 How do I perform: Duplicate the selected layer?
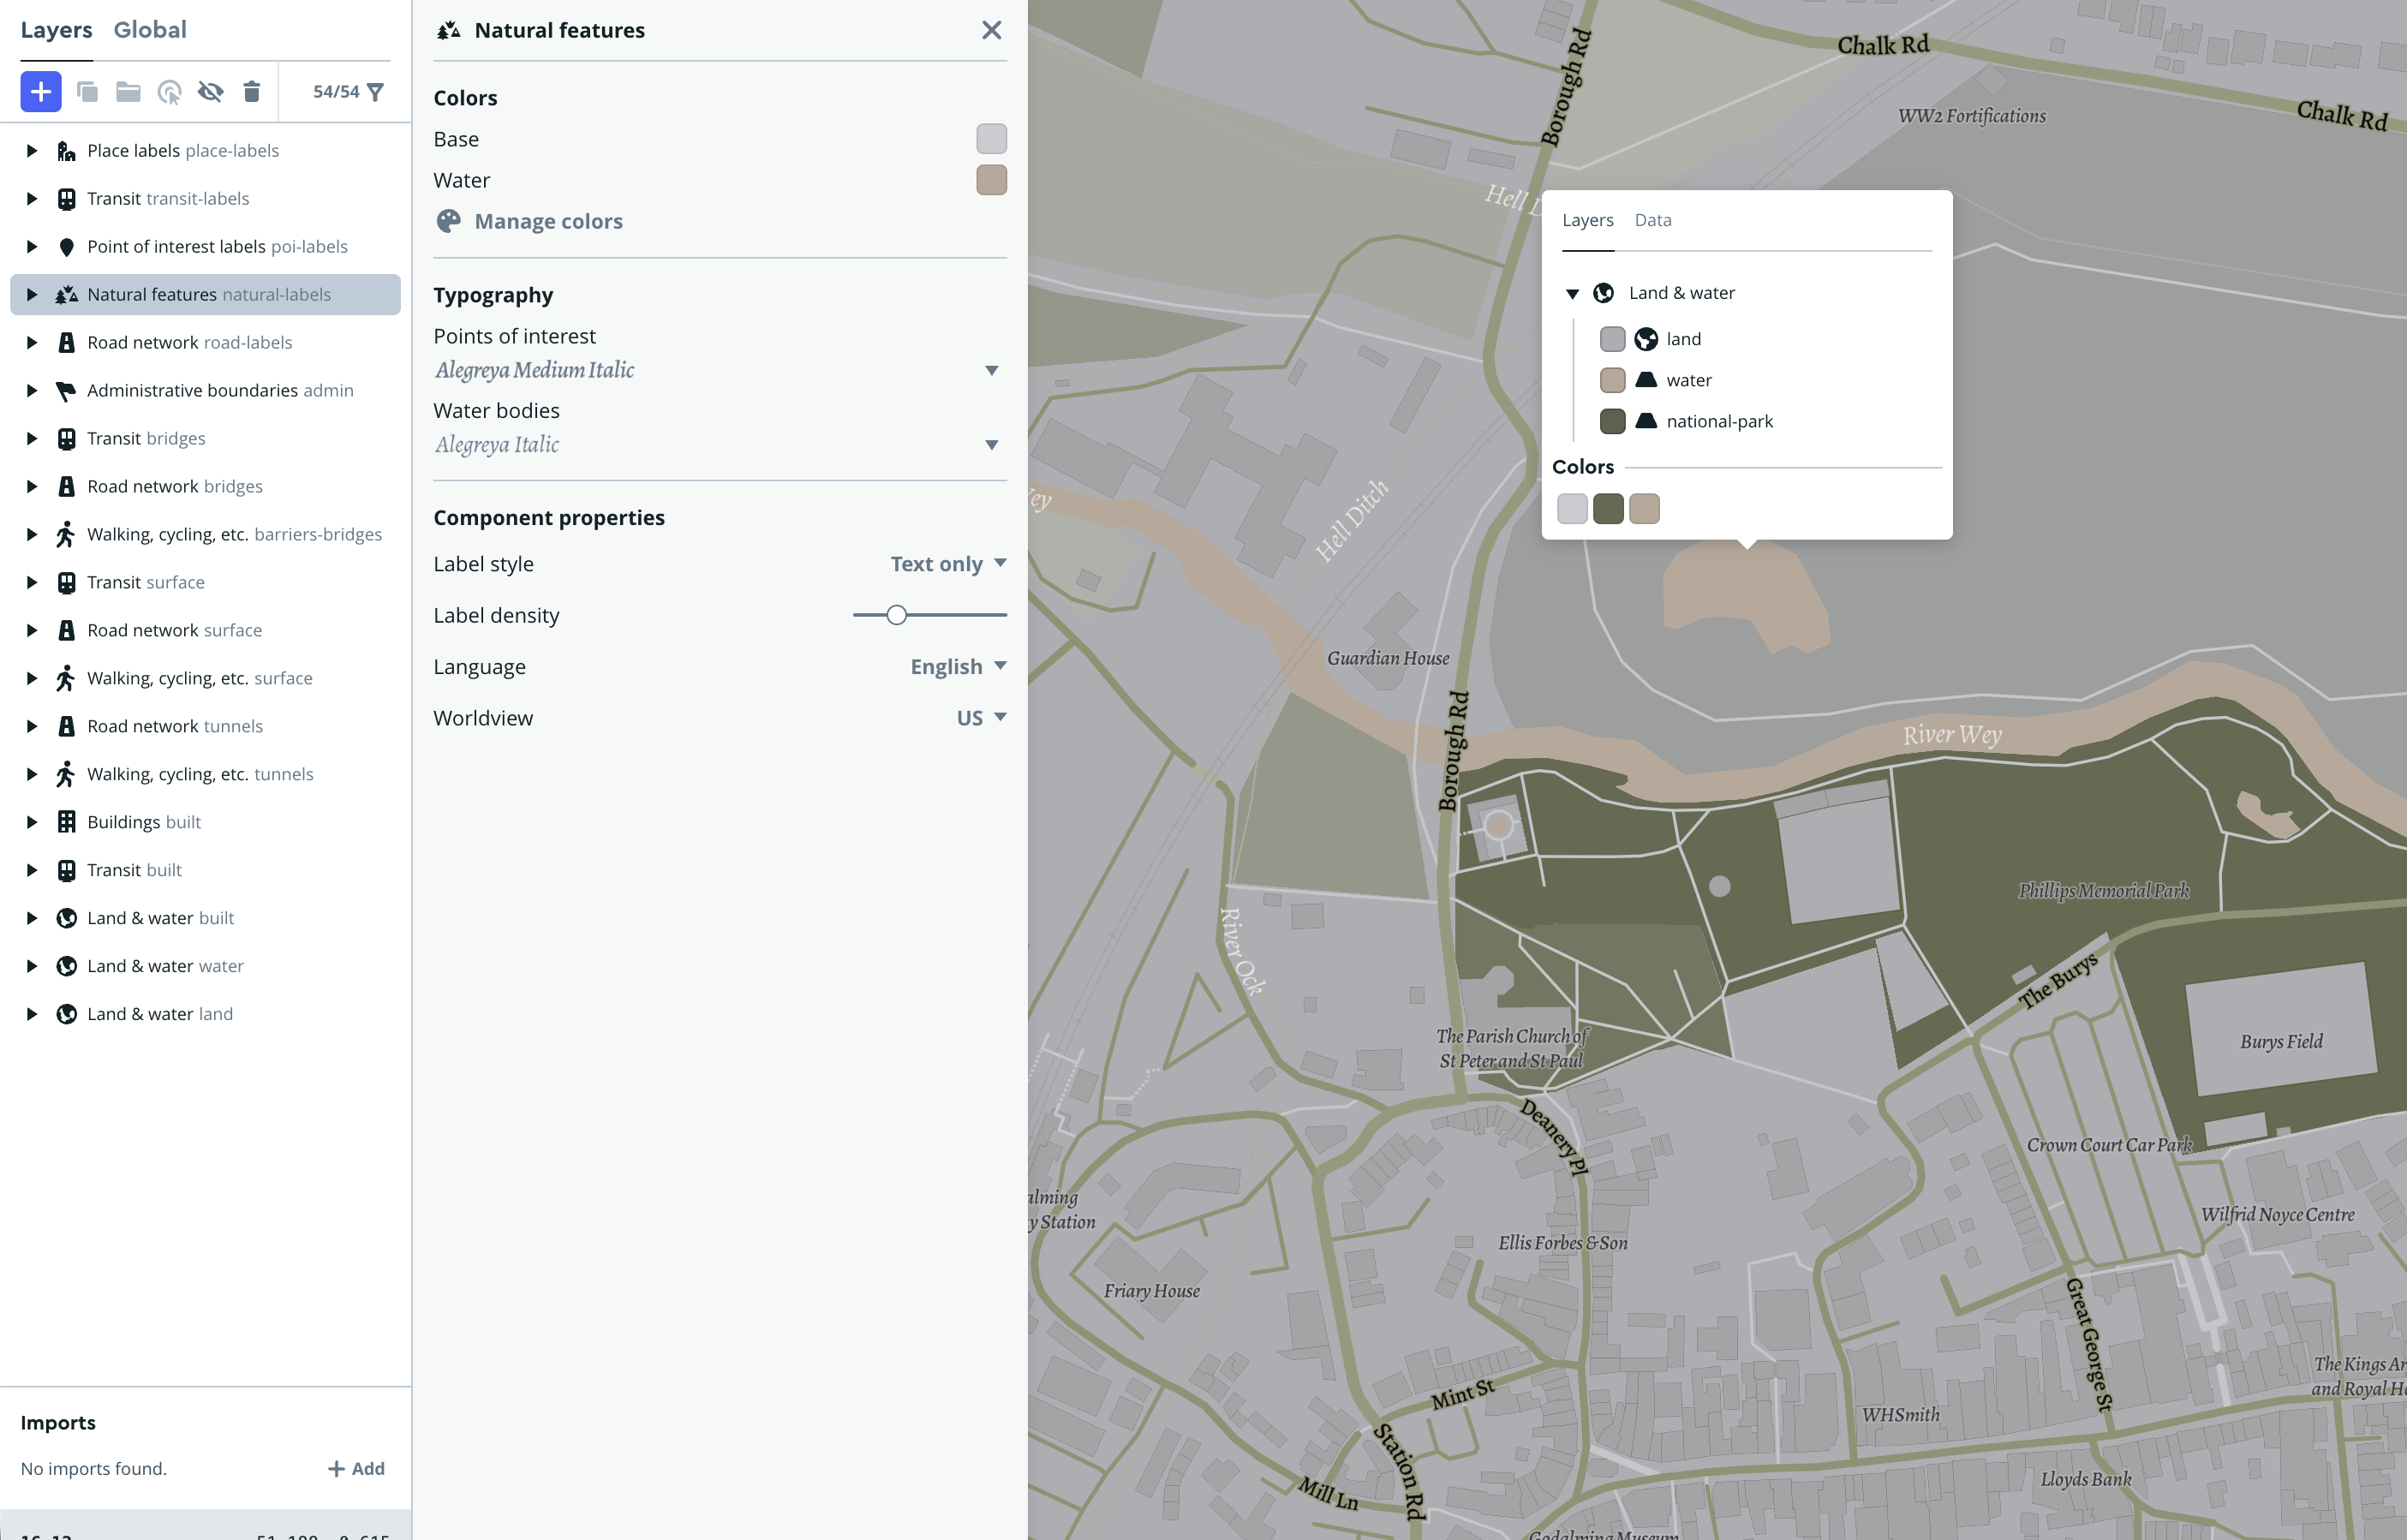tap(88, 92)
